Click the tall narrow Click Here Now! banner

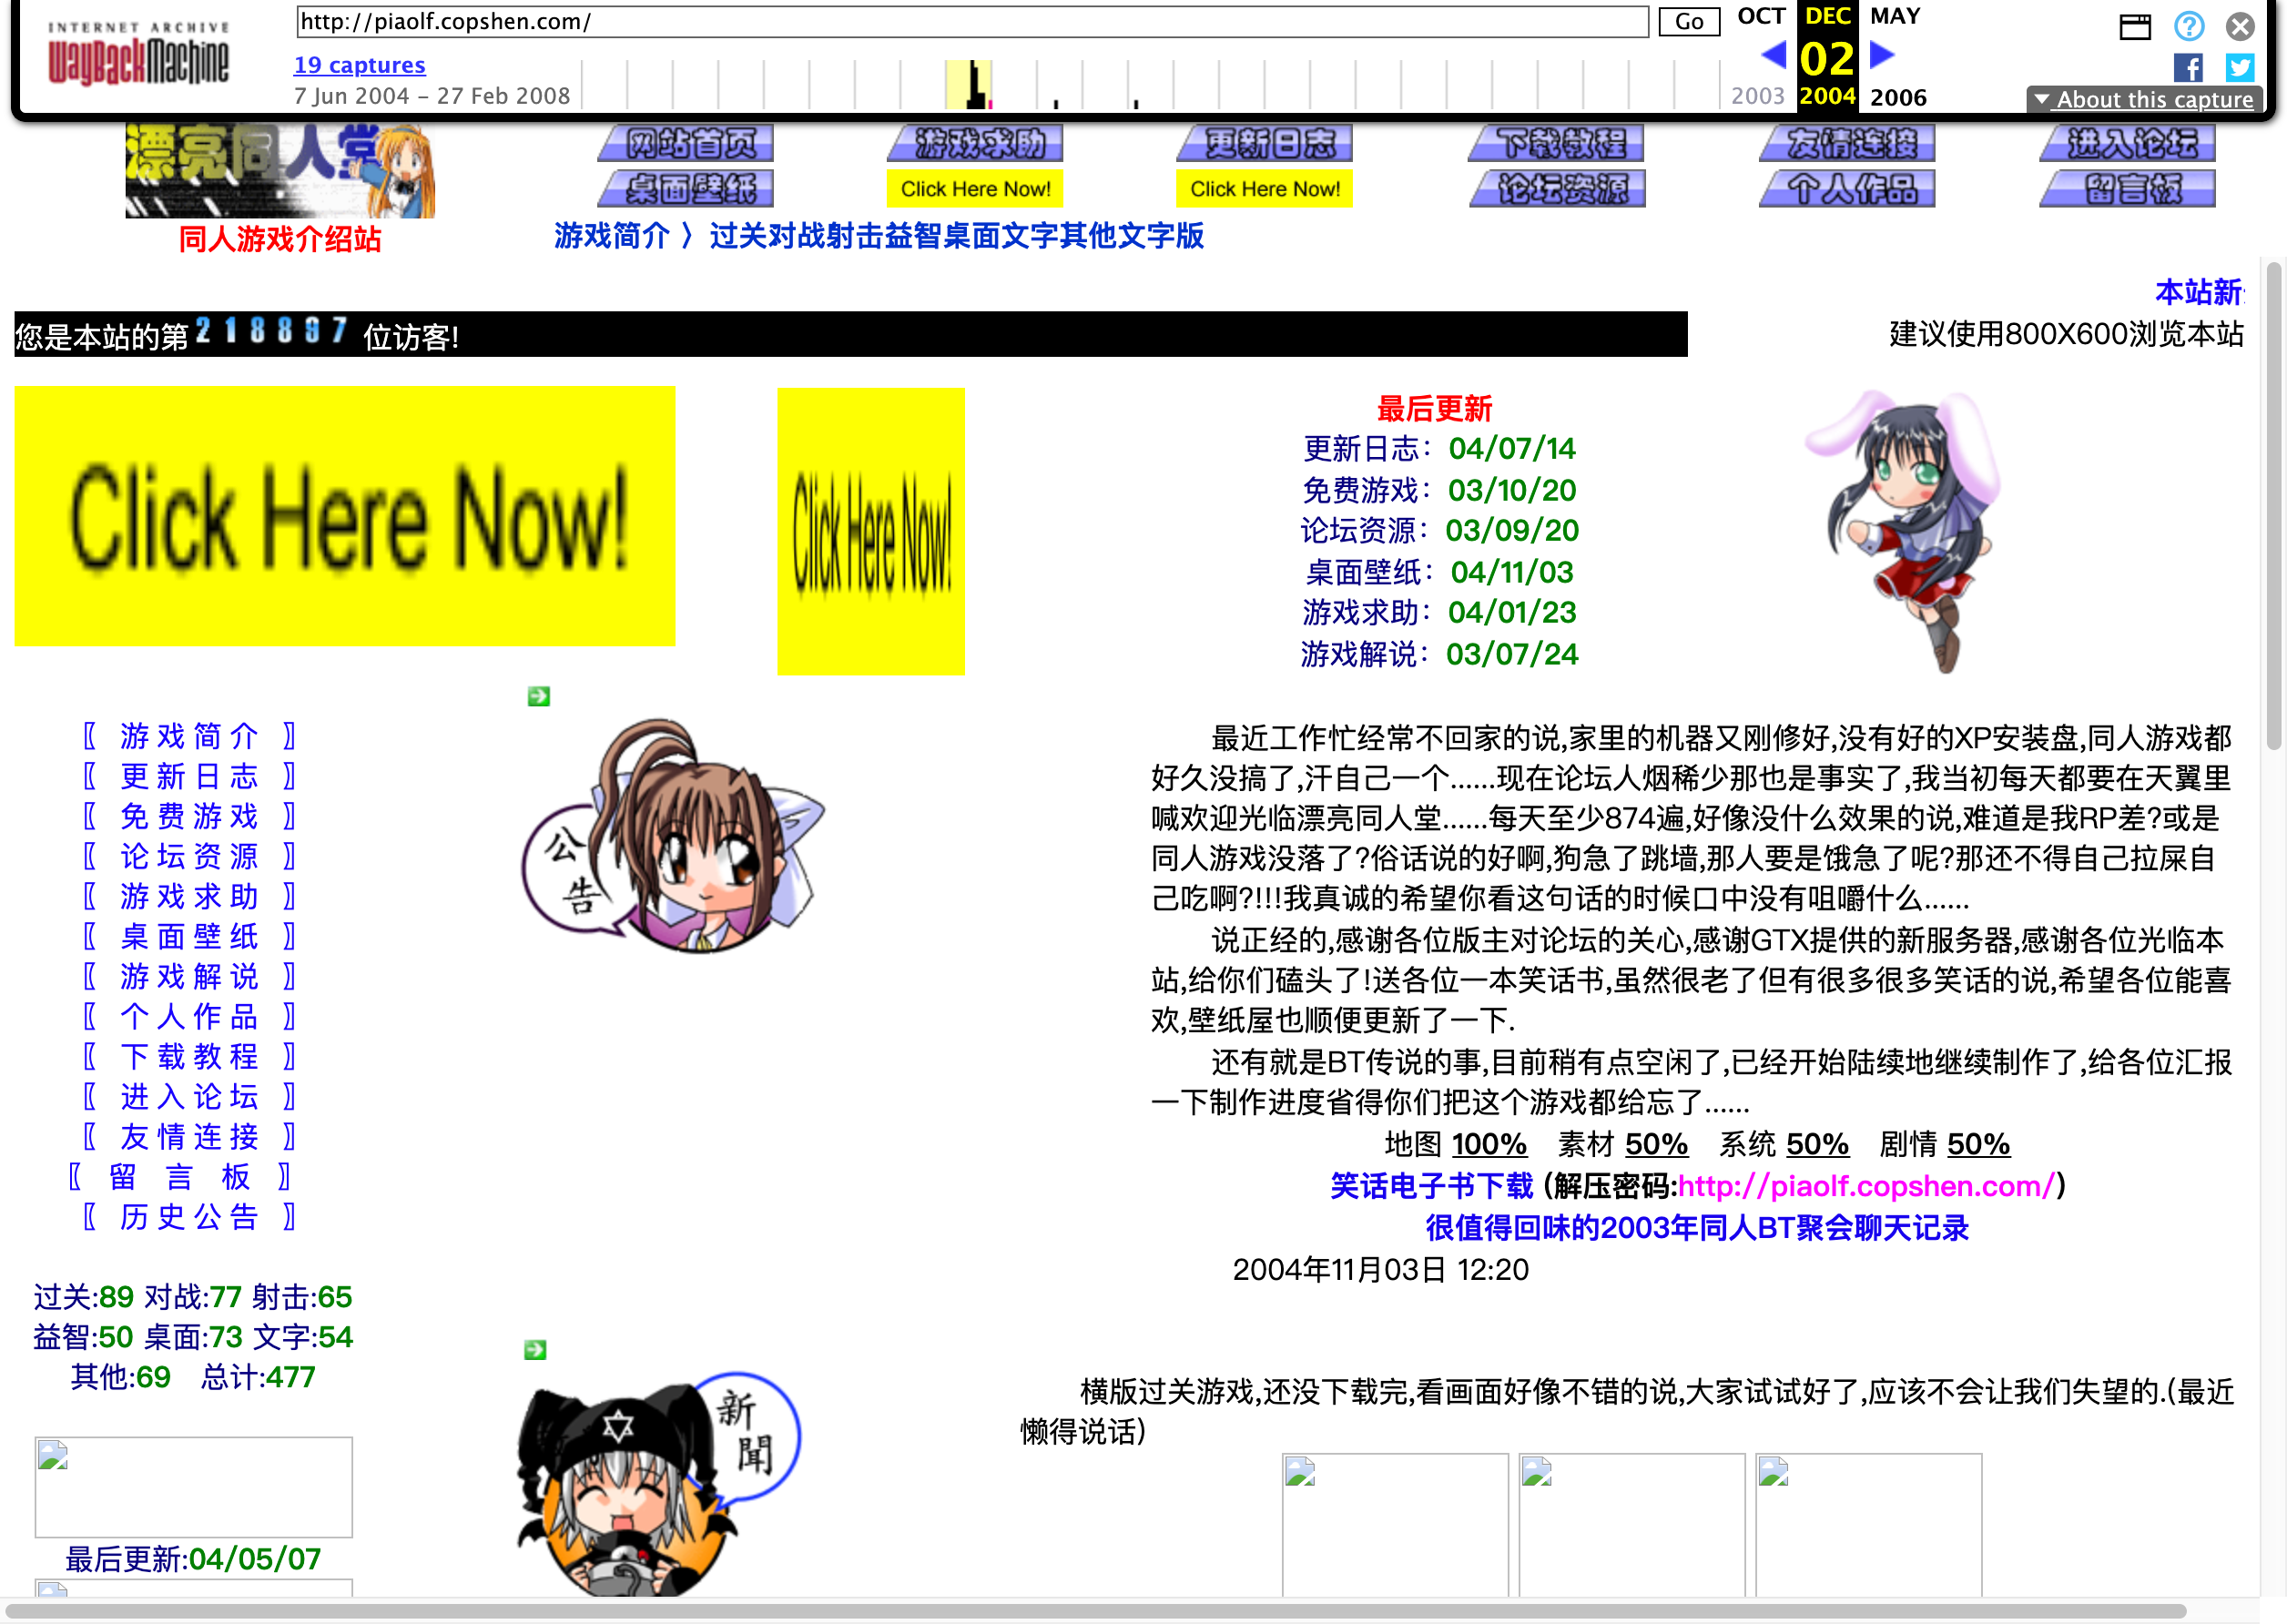point(871,531)
